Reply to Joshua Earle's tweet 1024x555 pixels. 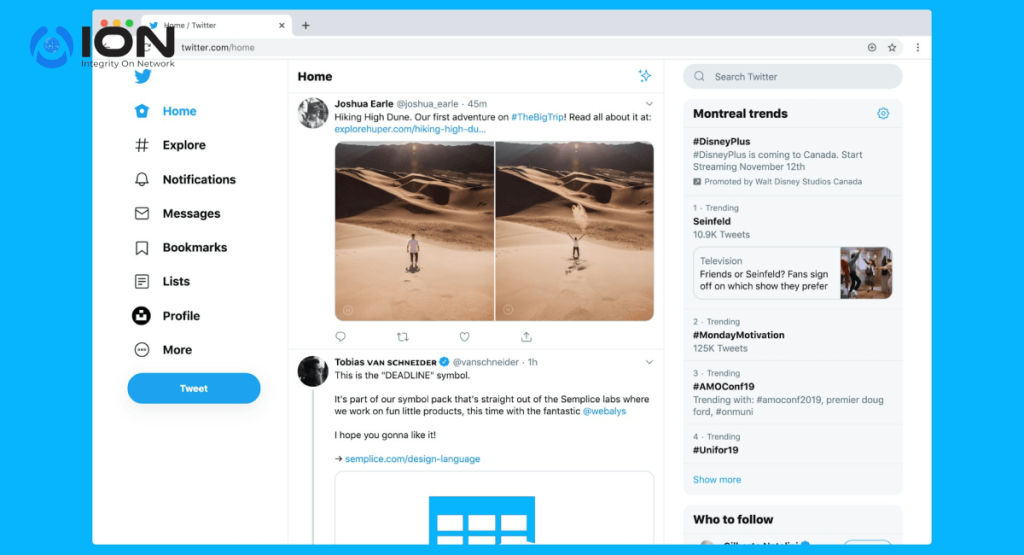[341, 337]
